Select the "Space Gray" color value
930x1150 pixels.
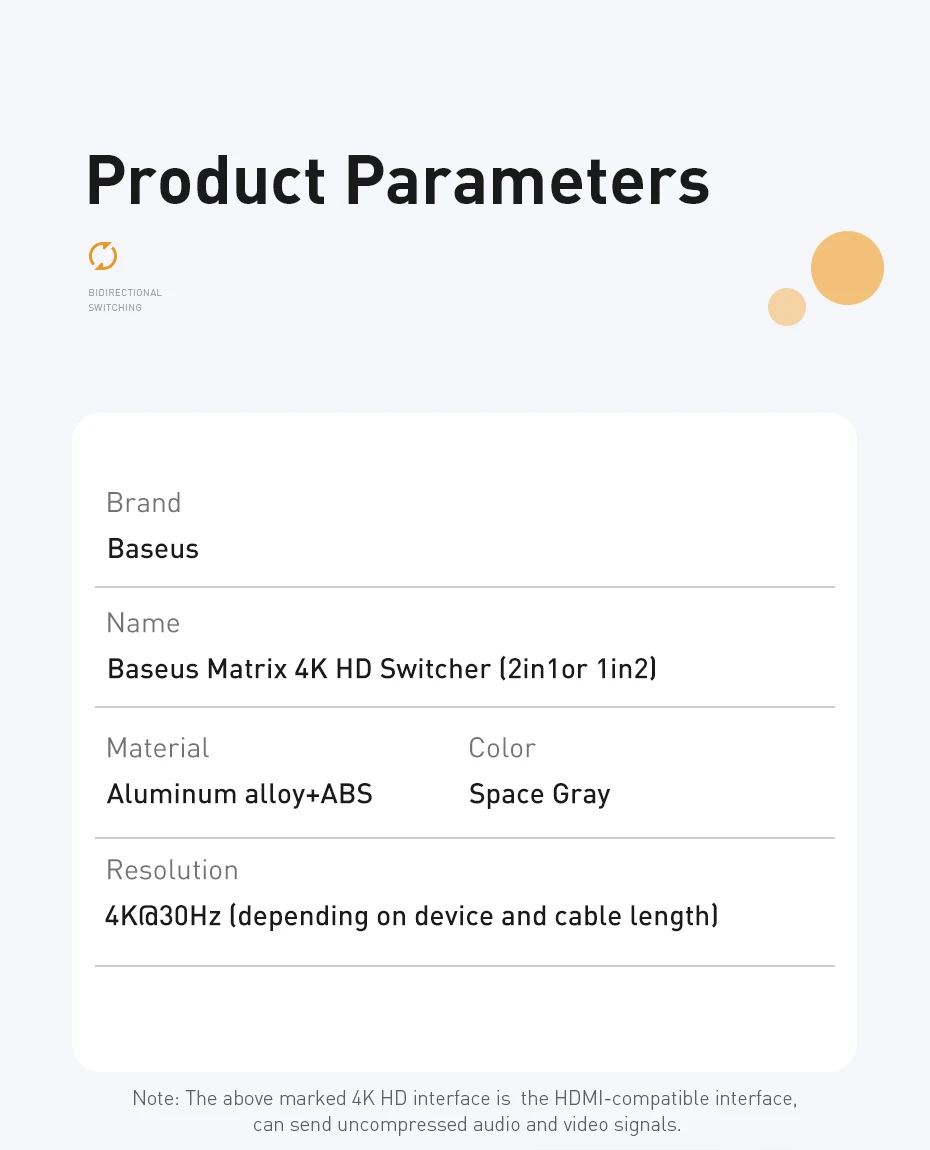pyautogui.click(x=539, y=794)
